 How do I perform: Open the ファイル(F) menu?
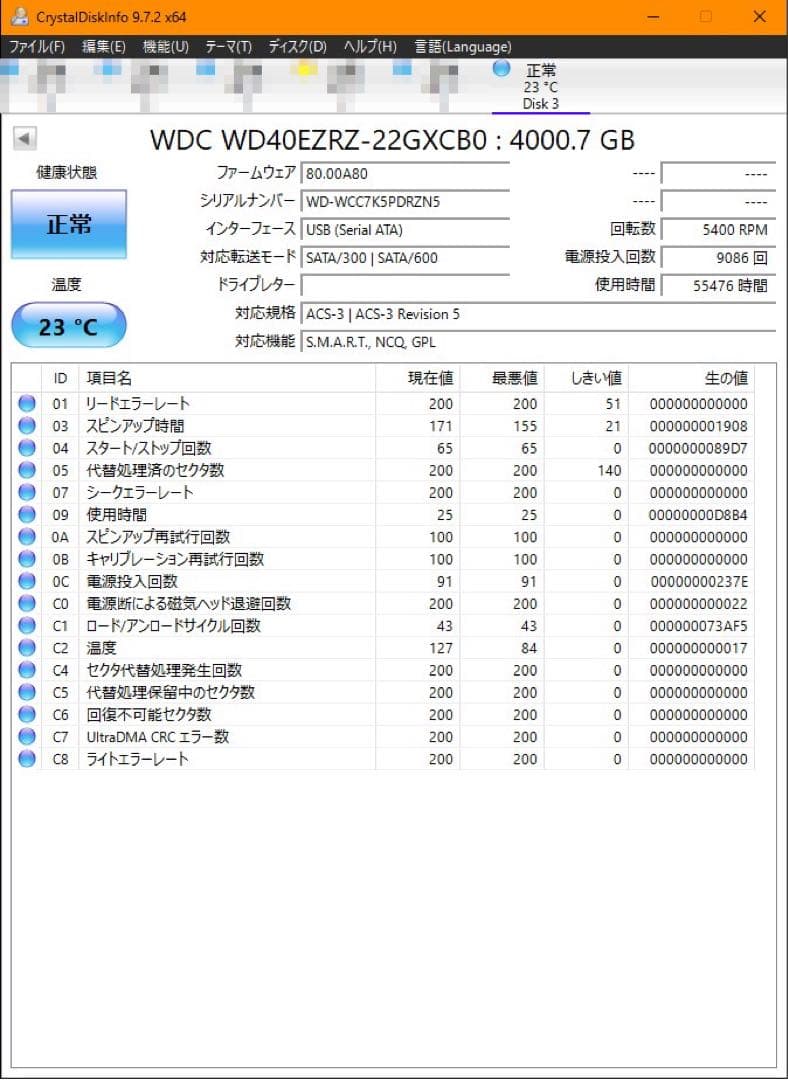pos(37,47)
